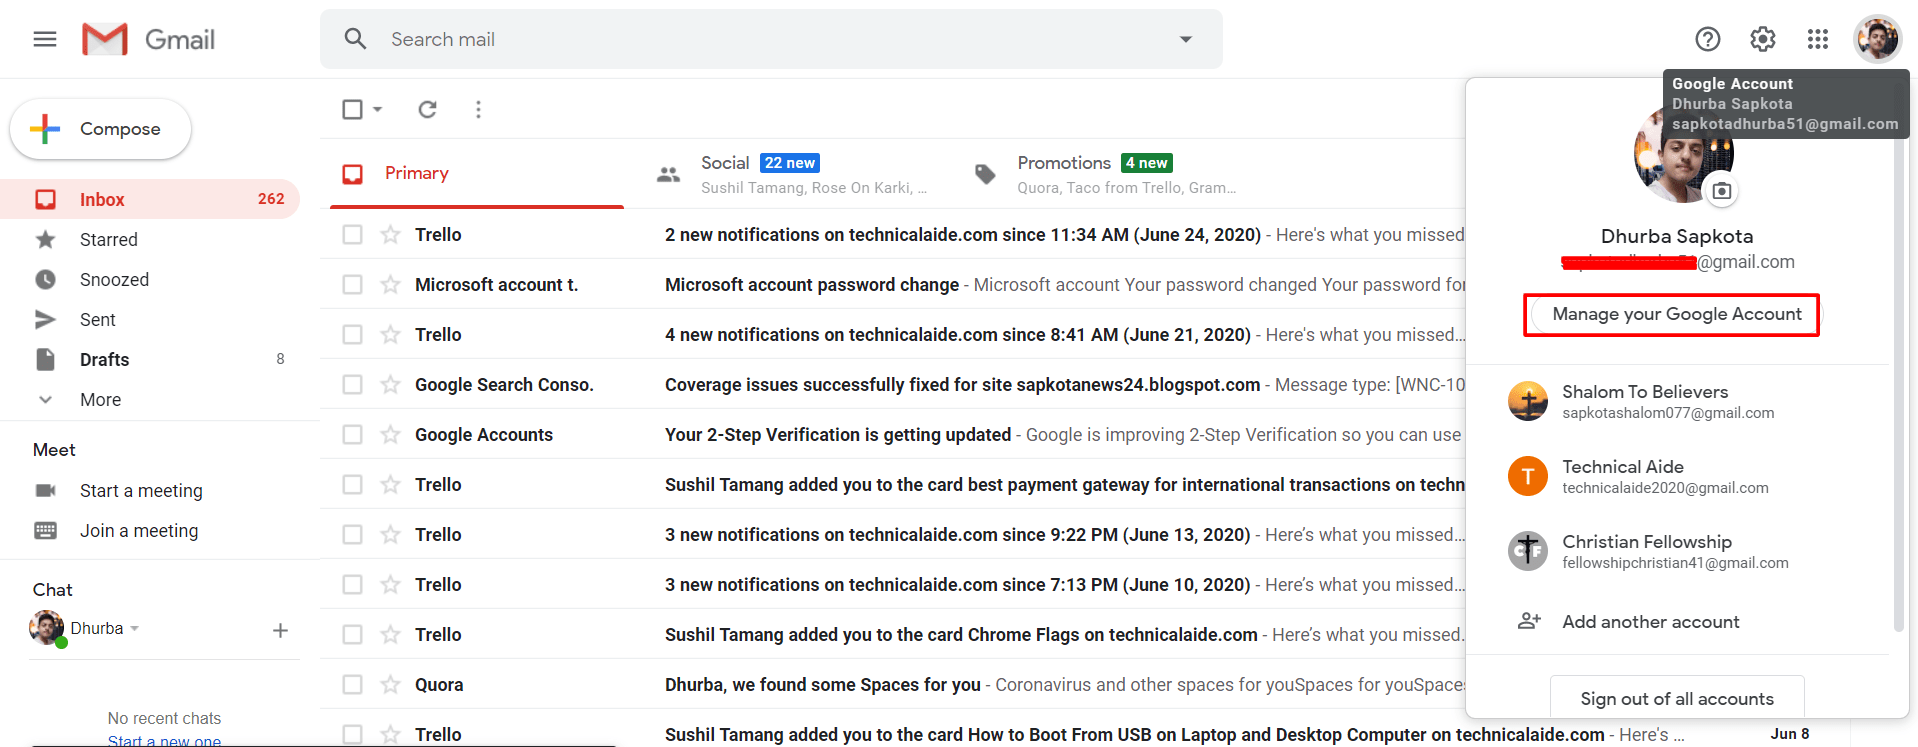Switch to the Primary tab
Image resolution: width=1918 pixels, height=747 pixels.
click(x=477, y=174)
